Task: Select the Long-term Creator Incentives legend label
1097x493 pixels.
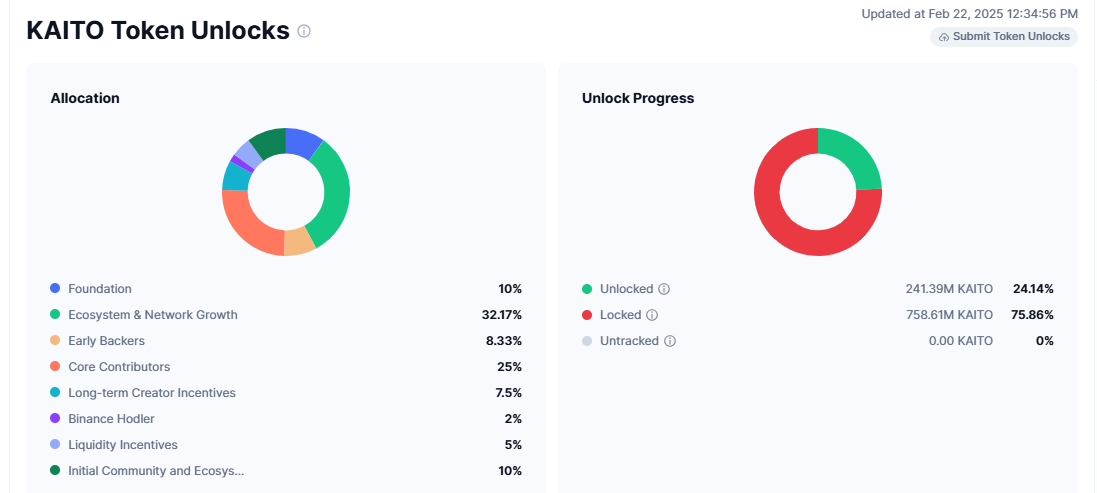Action: tap(152, 393)
